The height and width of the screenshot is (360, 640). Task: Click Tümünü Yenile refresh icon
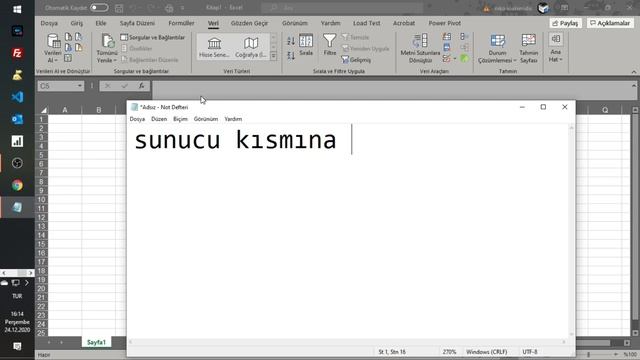107,42
